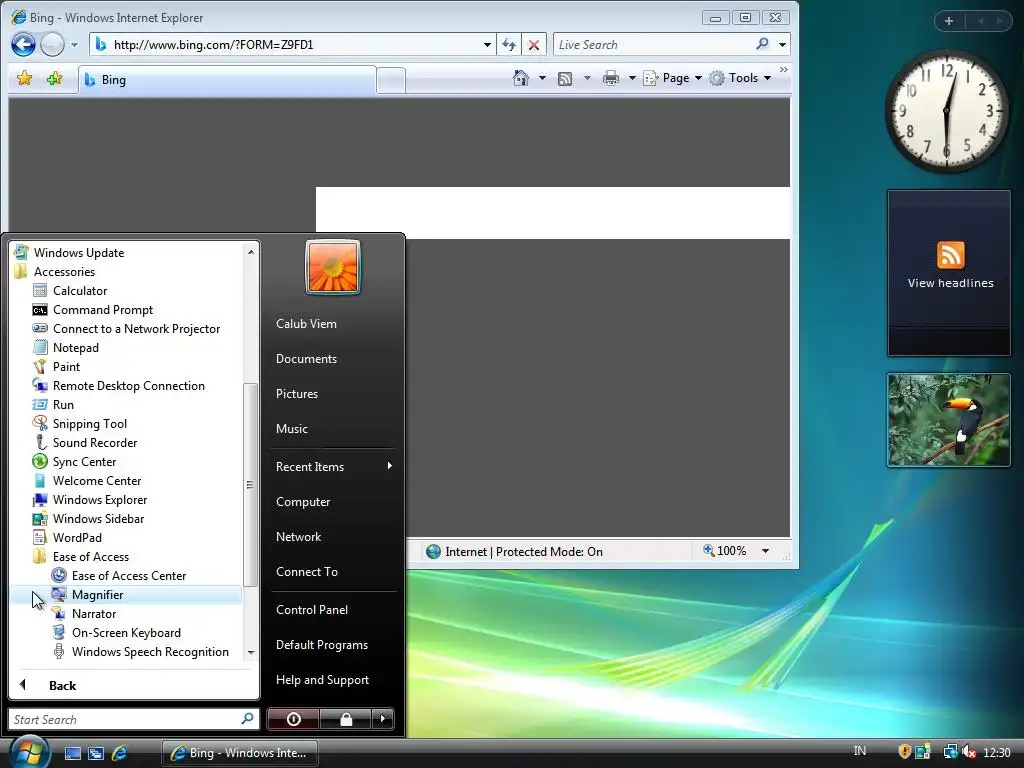Screen dimensions: 1024x768
Task: Launch Sound Recorder
Action: point(95,443)
